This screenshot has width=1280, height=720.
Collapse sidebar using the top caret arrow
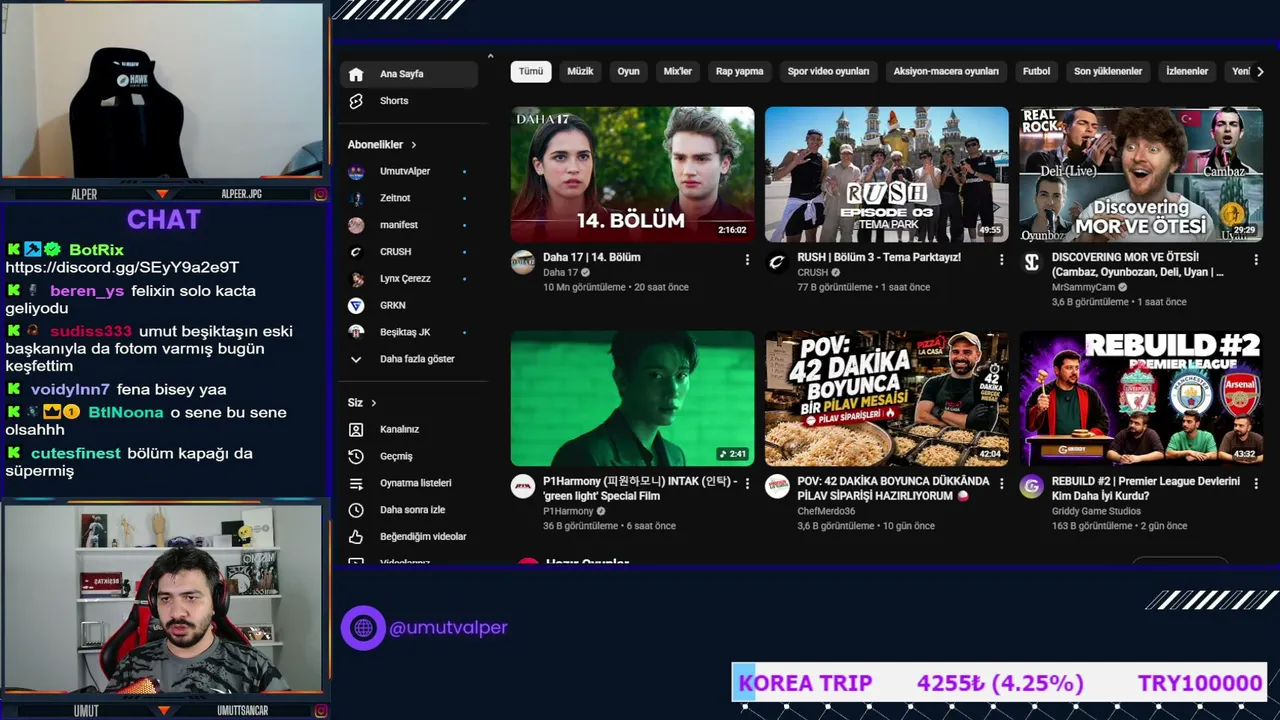coord(490,56)
